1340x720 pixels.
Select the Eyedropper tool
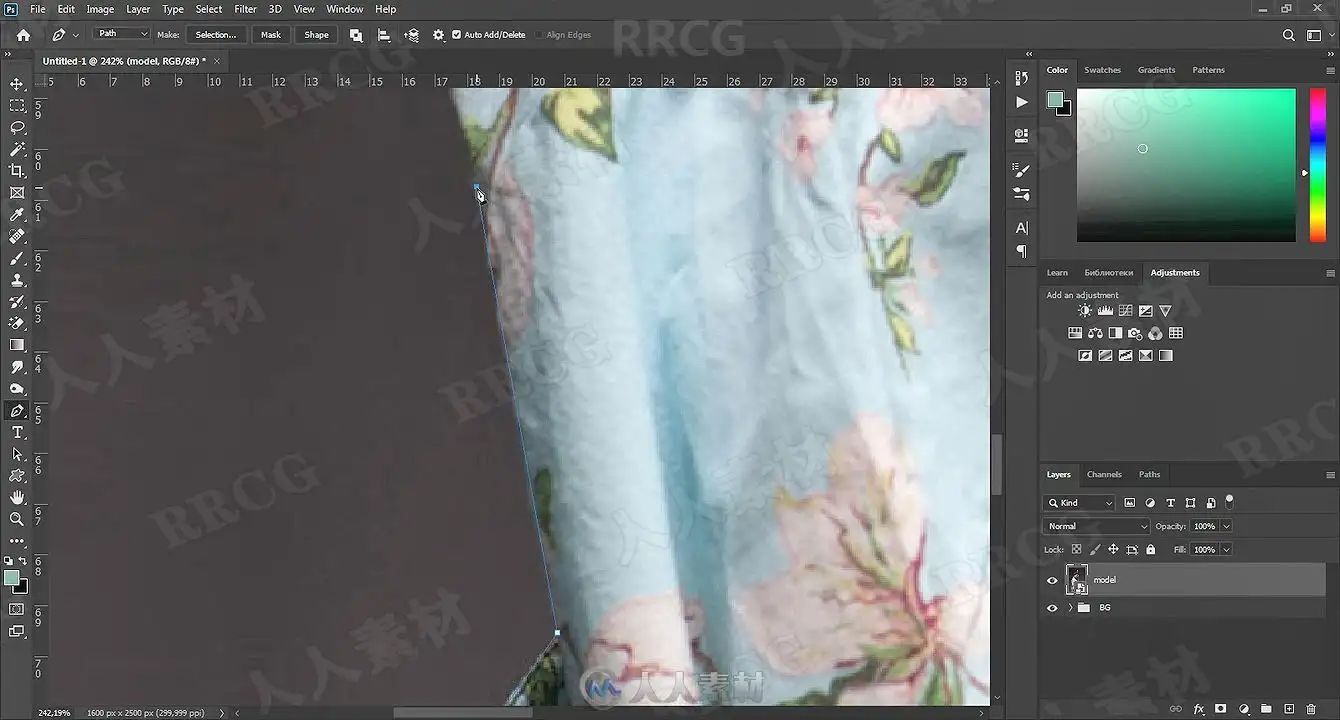[x=17, y=214]
